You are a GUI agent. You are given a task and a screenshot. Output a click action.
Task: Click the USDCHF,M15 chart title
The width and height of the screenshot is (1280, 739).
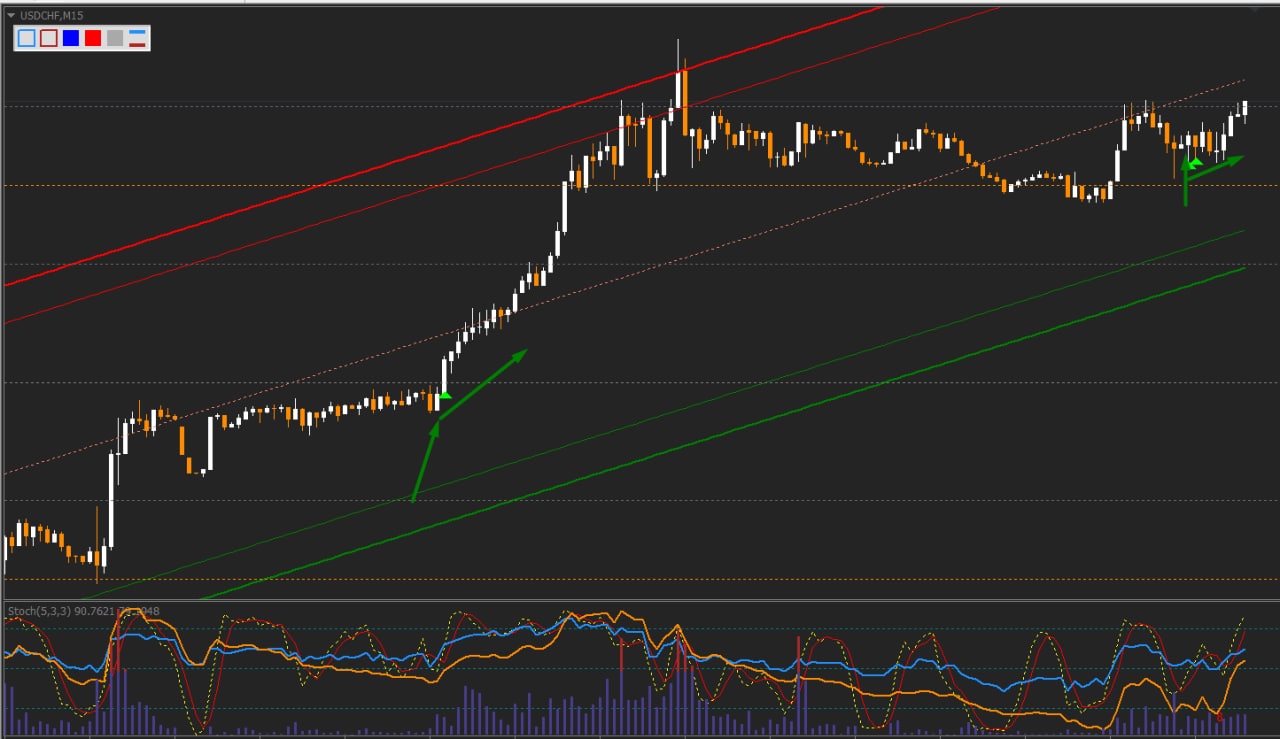click(x=51, y=15)
